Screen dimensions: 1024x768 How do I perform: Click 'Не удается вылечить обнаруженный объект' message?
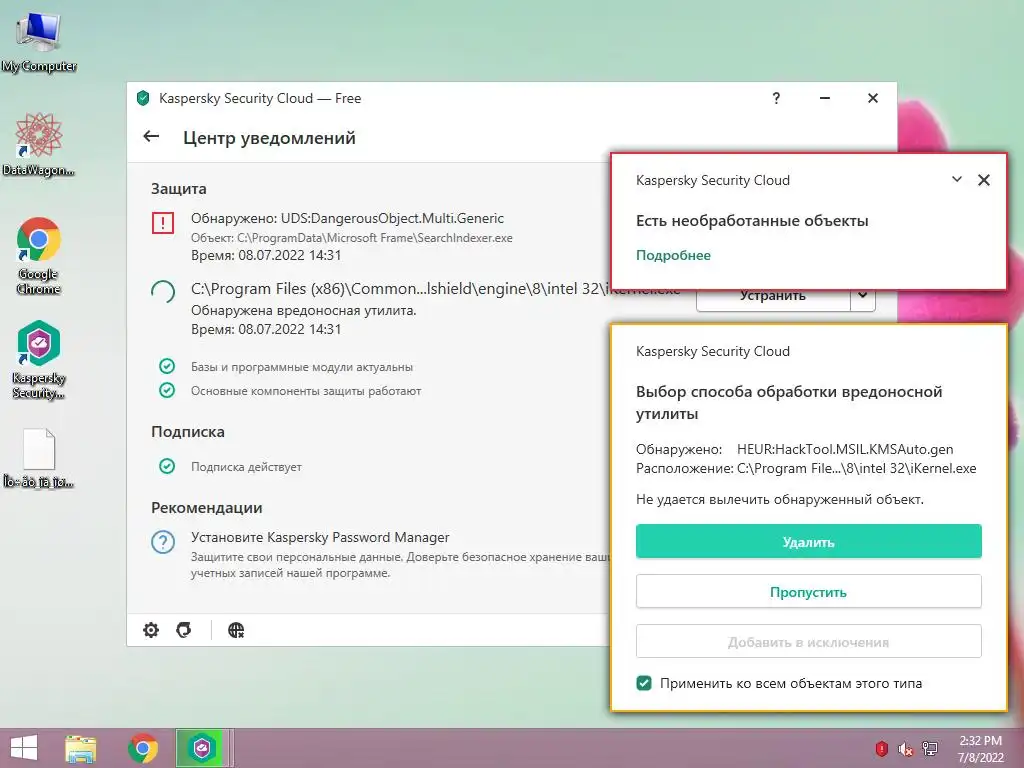point(780,500)
